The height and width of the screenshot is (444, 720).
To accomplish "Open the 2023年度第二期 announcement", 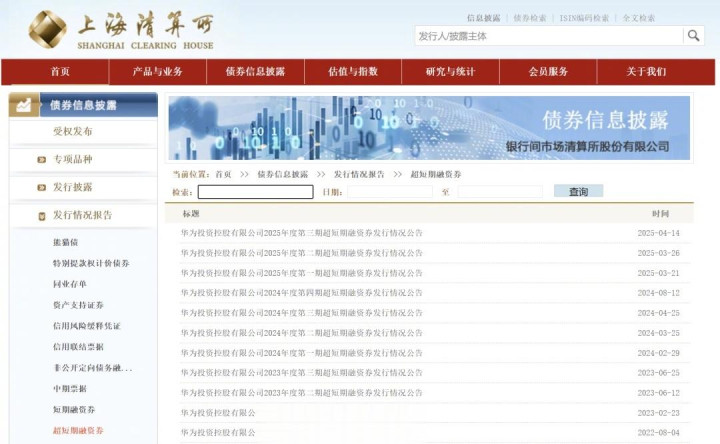I will click(x=302, y=393).
